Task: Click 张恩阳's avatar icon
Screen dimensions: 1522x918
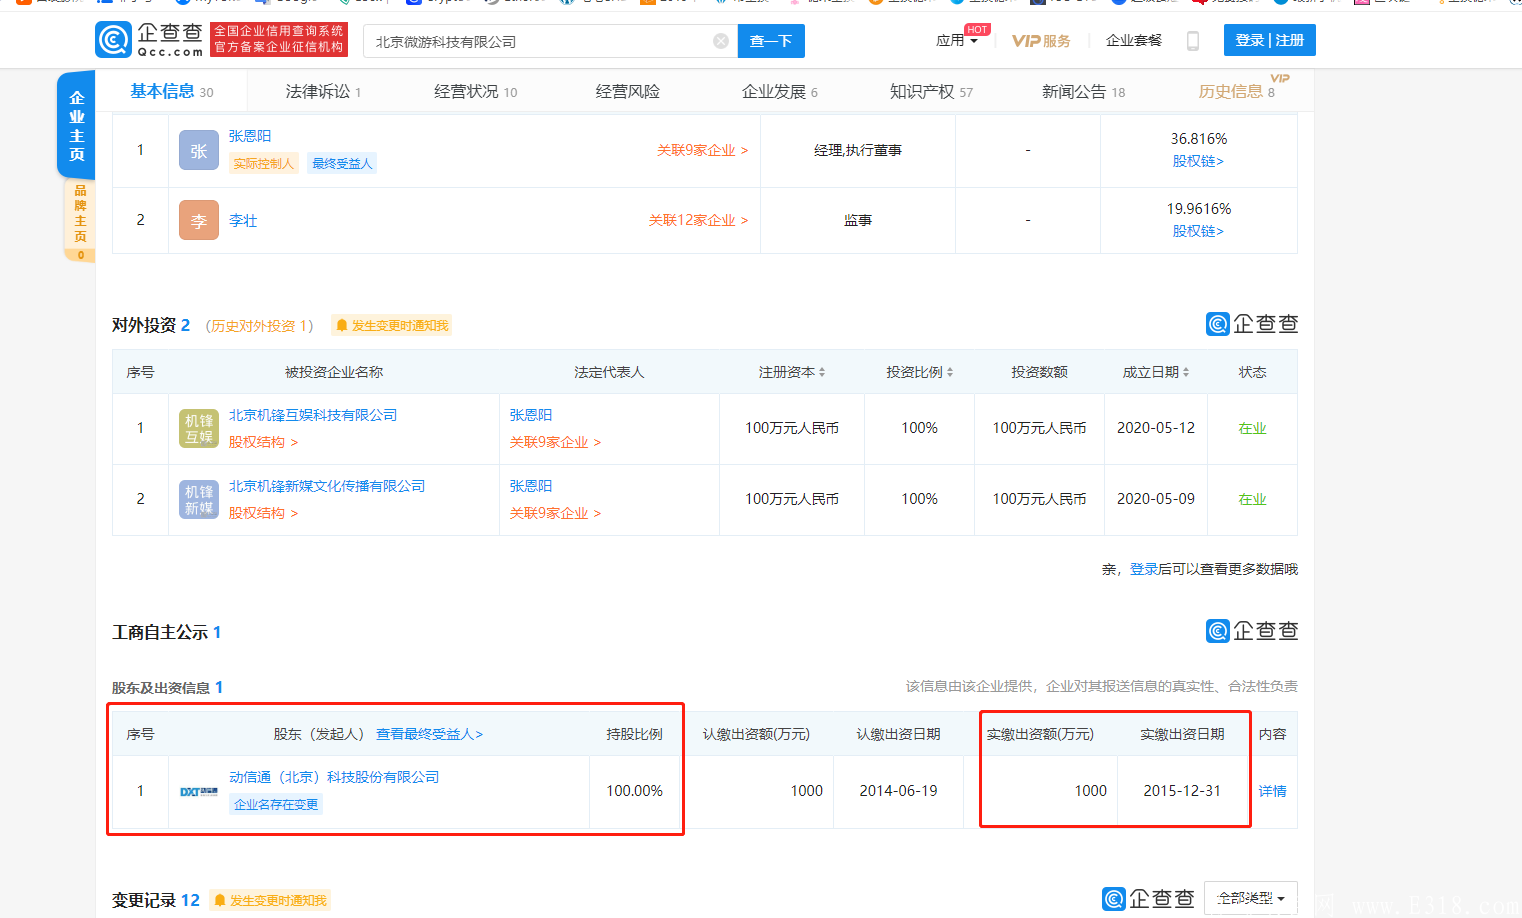Action: click(x=199, y=151)
